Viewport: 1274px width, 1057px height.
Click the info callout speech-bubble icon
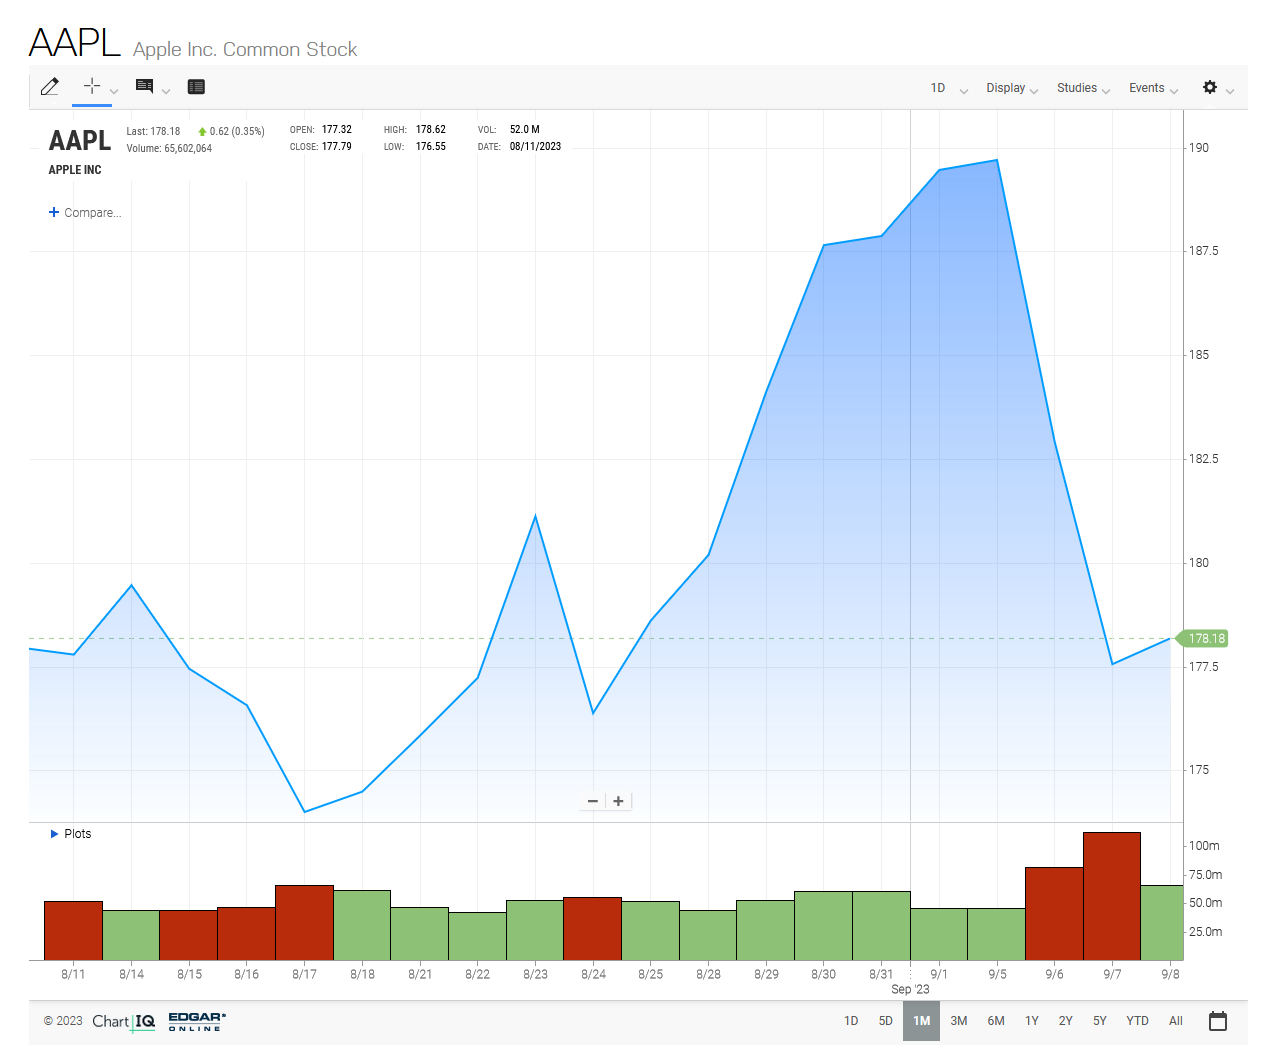point(145,87)
